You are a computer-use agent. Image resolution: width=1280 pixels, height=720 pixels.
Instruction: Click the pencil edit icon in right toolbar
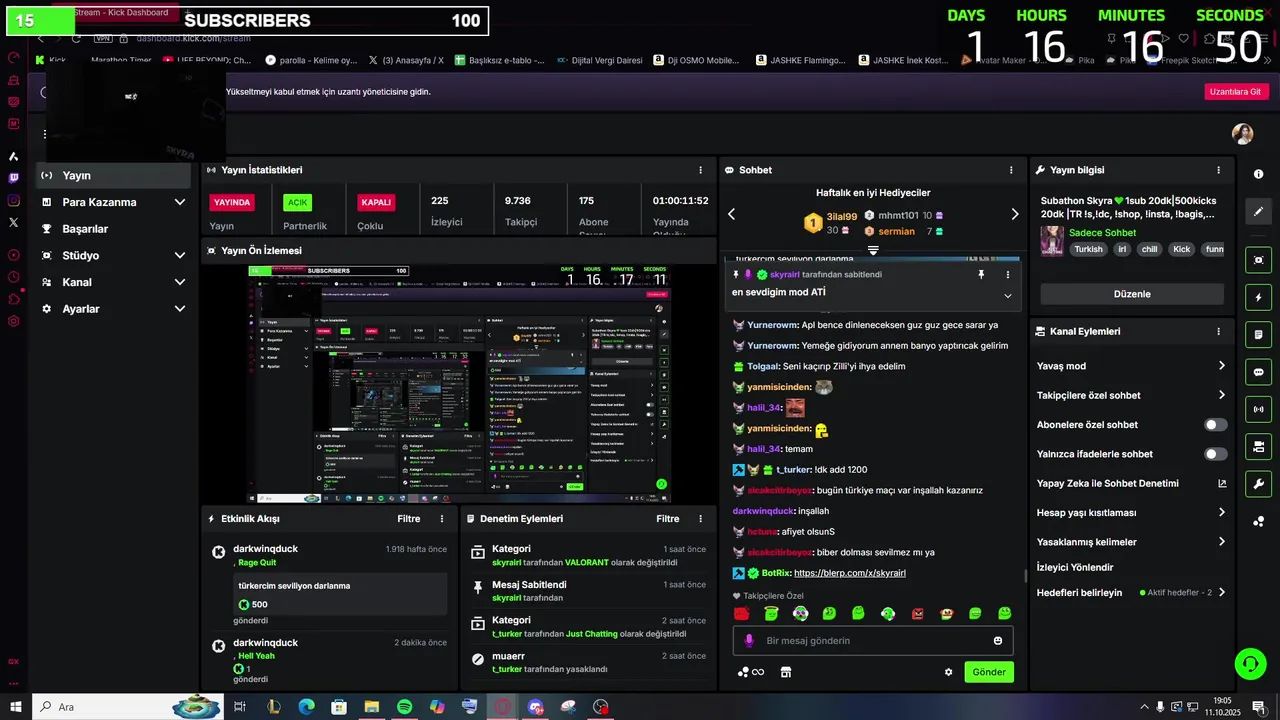[1259, 211]
